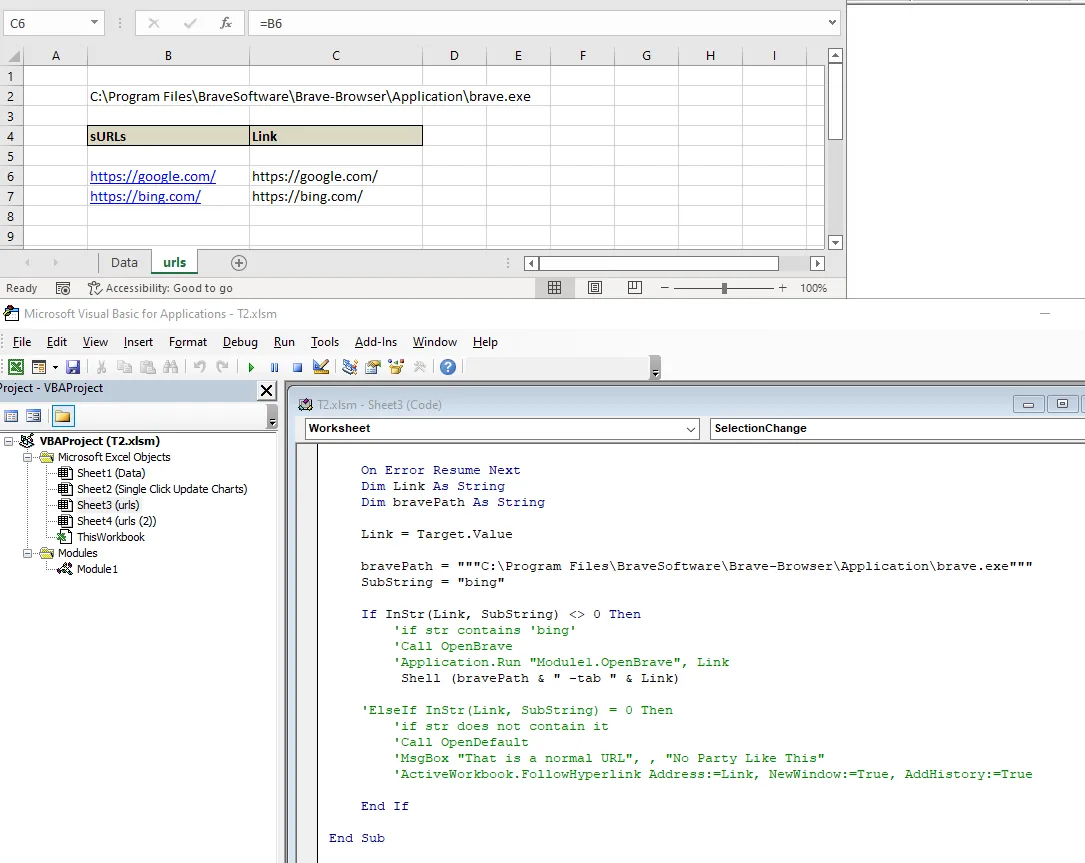Open the Project Explorer toolbar icon
Viewport: 1085px width, 863px height.
pyautogui.click(x=350, y=367)
